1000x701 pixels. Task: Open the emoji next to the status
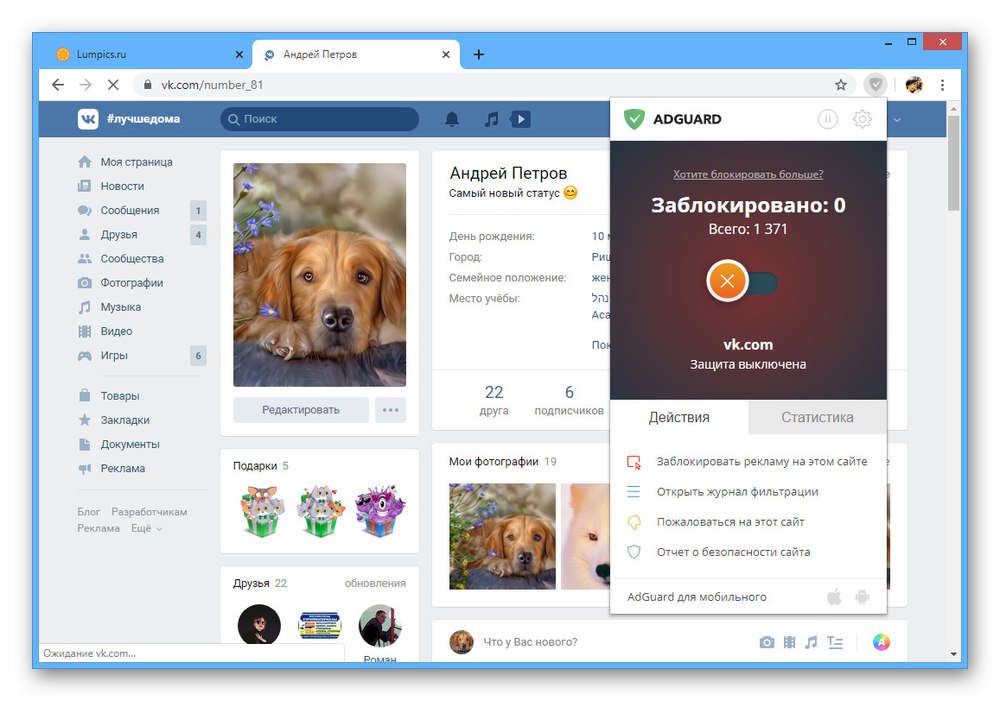tap(570, 193)
